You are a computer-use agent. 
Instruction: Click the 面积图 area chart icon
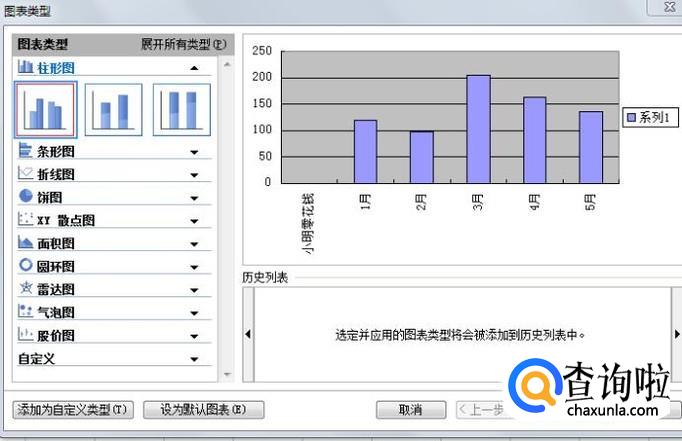click(x=25, y=242)
